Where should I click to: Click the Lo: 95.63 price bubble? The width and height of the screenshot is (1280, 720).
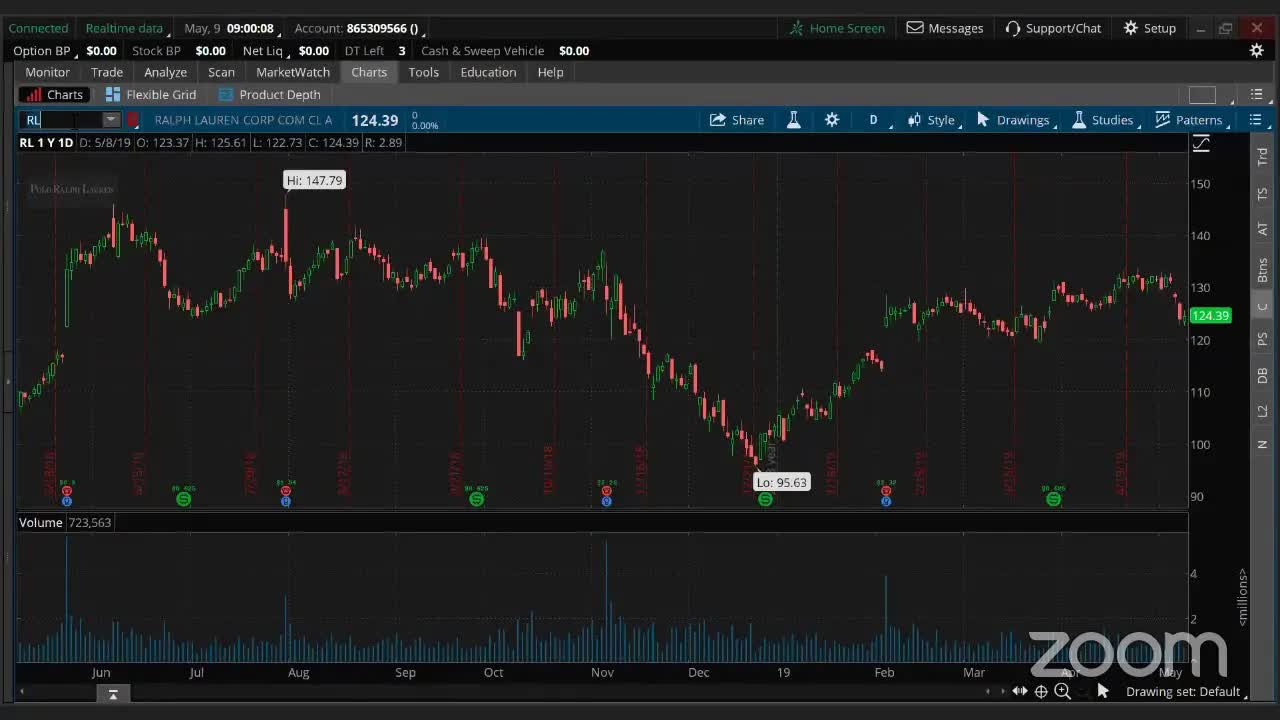781,482
